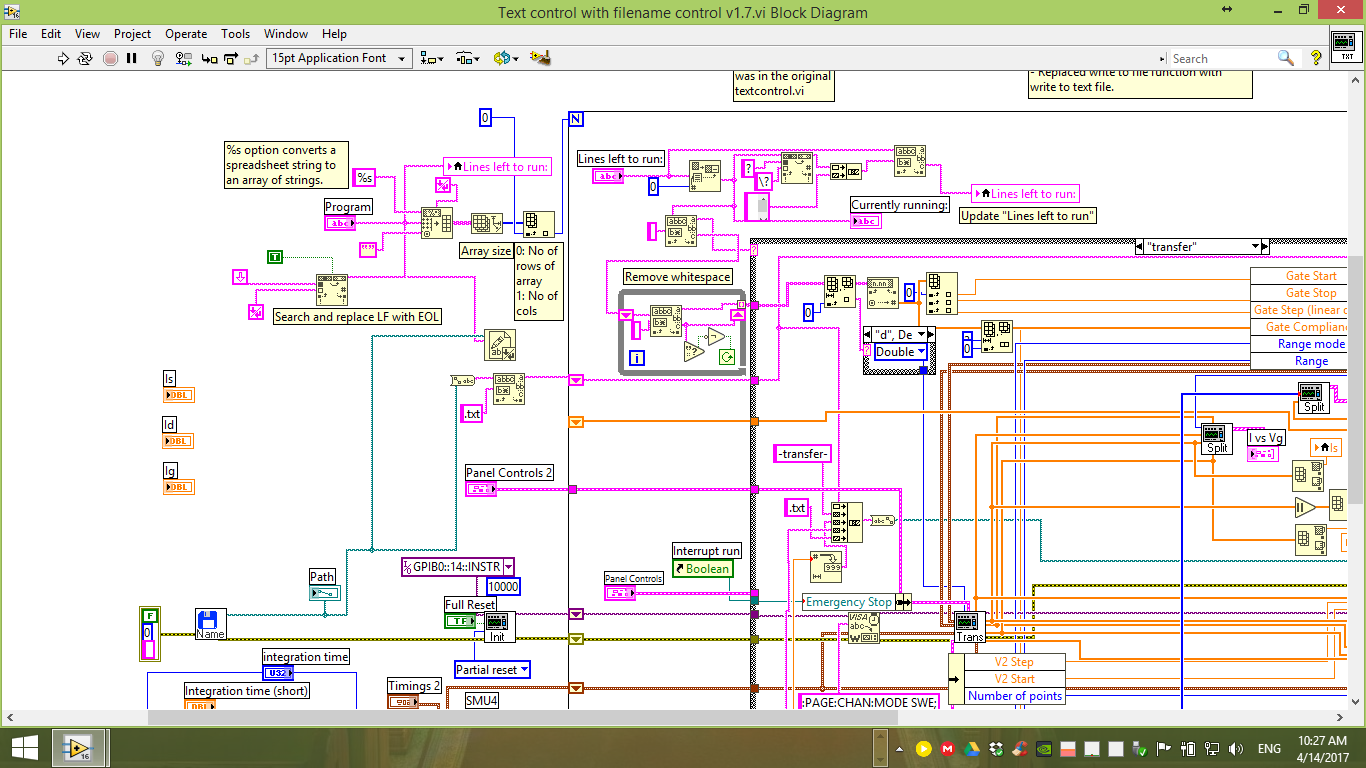Click the Panel Controls 2 cluster terminal

(x=482, y=489)
